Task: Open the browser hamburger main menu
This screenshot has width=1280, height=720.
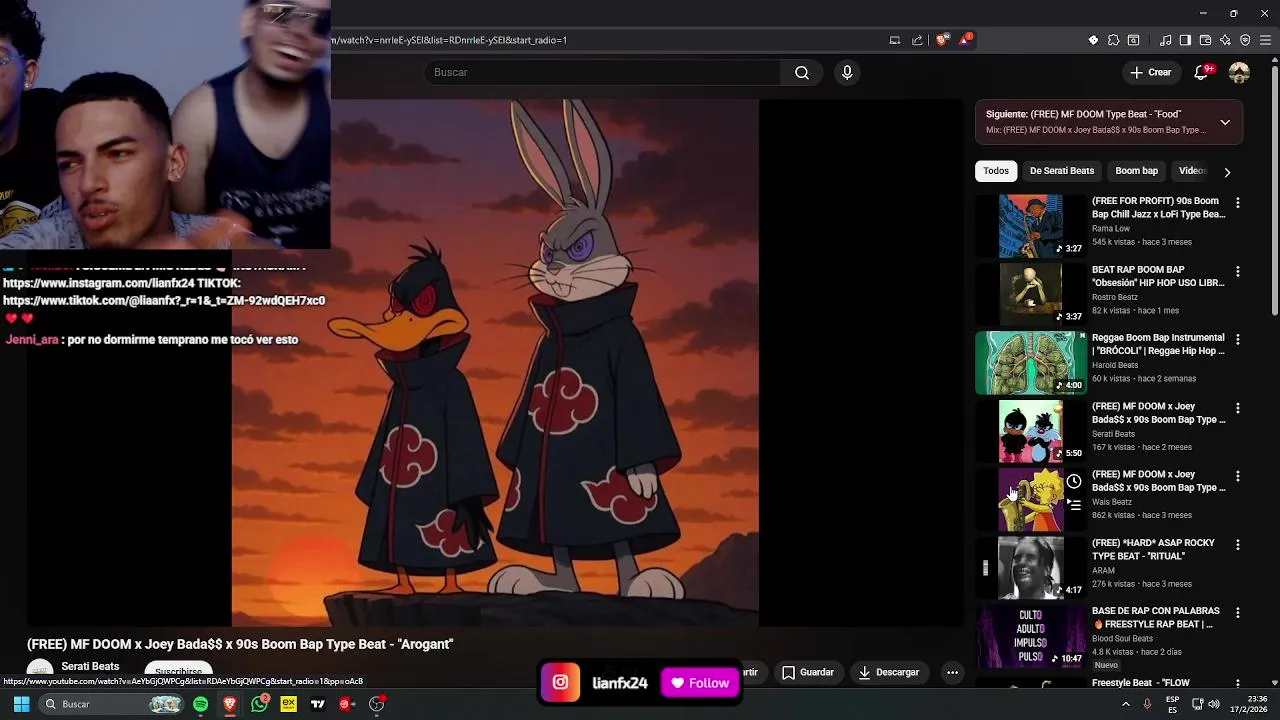Action: coord(1265,40)
